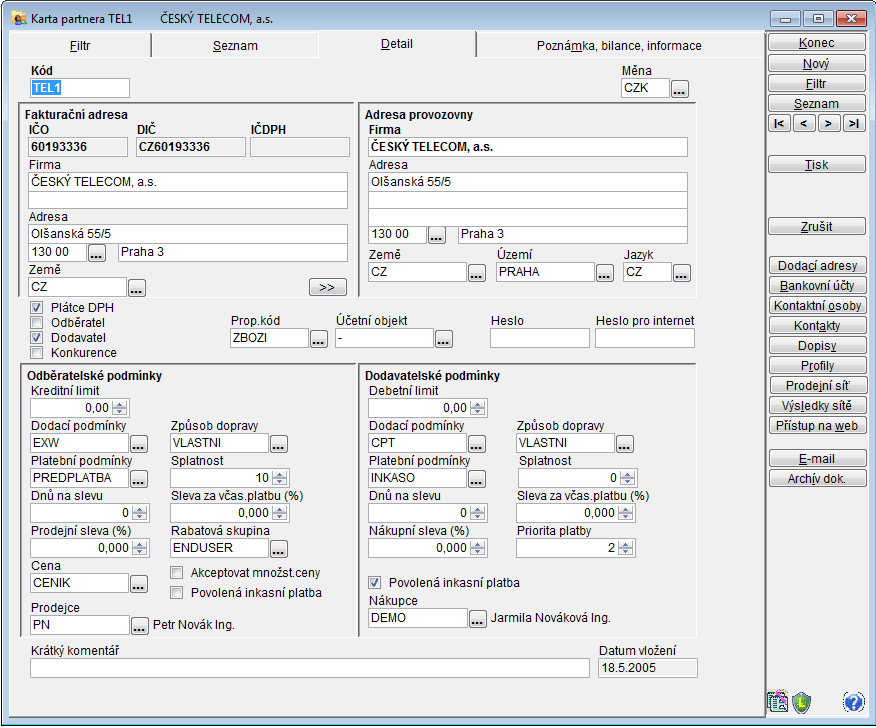Toggle the Dodavatel checkbox

coord(37,338)
